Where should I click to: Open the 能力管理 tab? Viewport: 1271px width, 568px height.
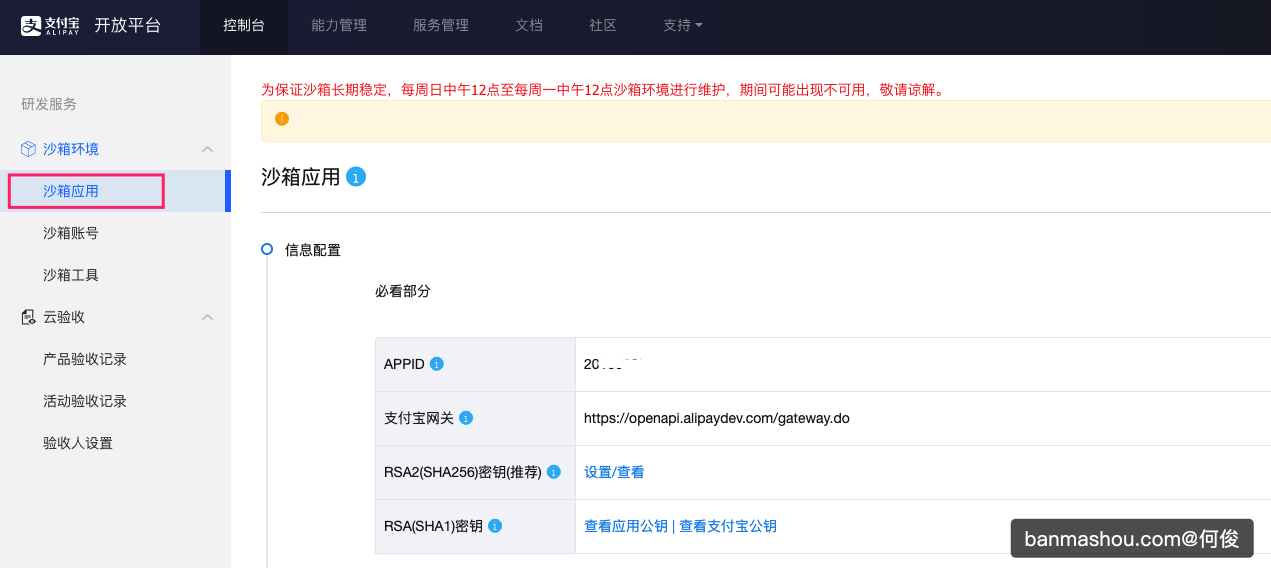pyautogui.click(x=339, y=26)
